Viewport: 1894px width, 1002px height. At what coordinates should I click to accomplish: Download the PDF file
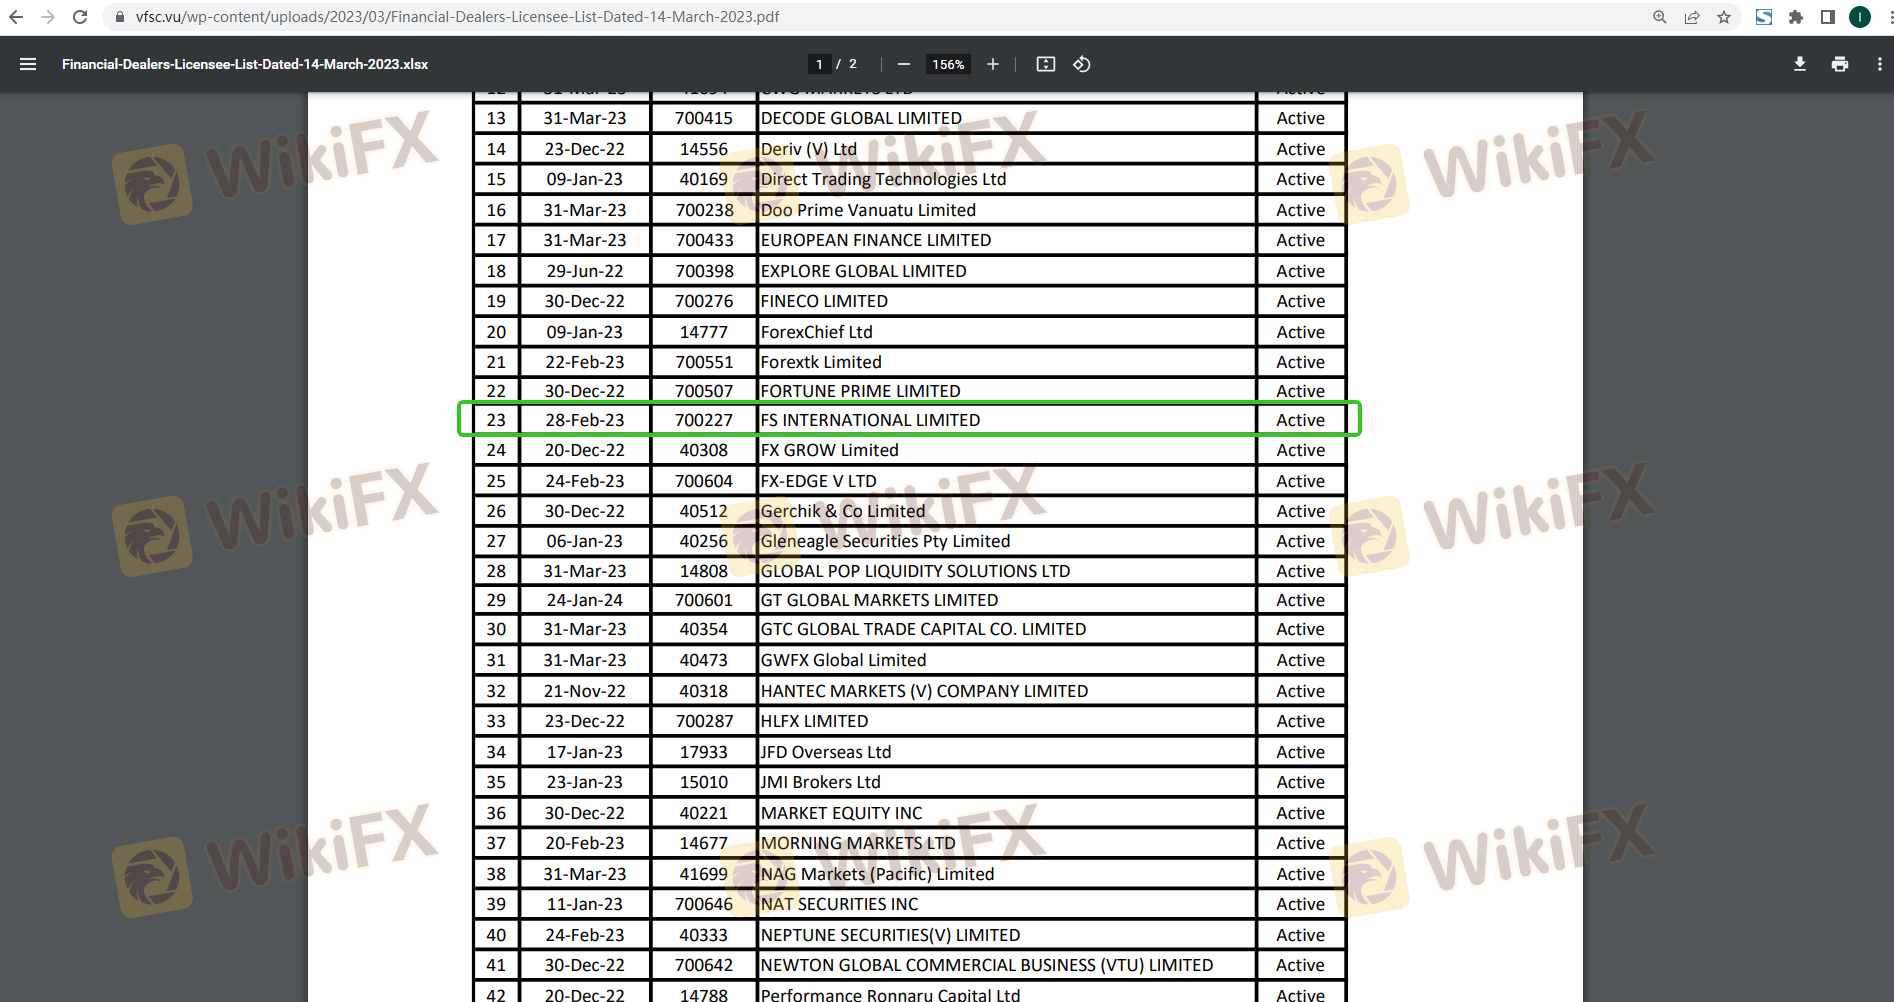click(x=1800, y=64)
